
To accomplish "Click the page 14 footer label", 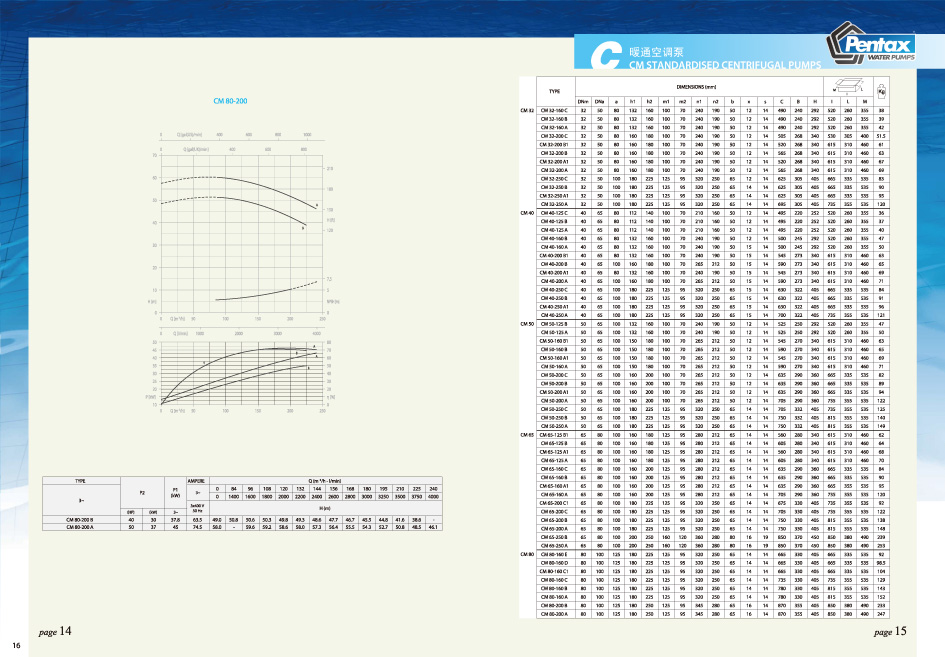I will [x=56, y=632].
